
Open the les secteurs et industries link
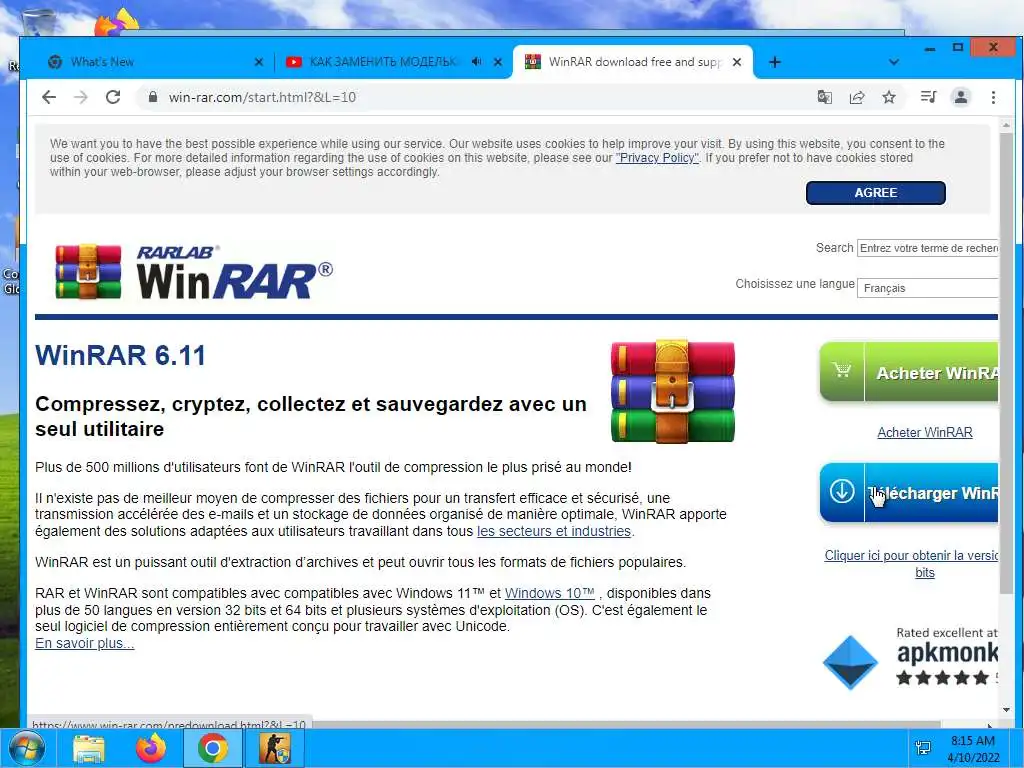pyautogui.click(x=554, y=531)
